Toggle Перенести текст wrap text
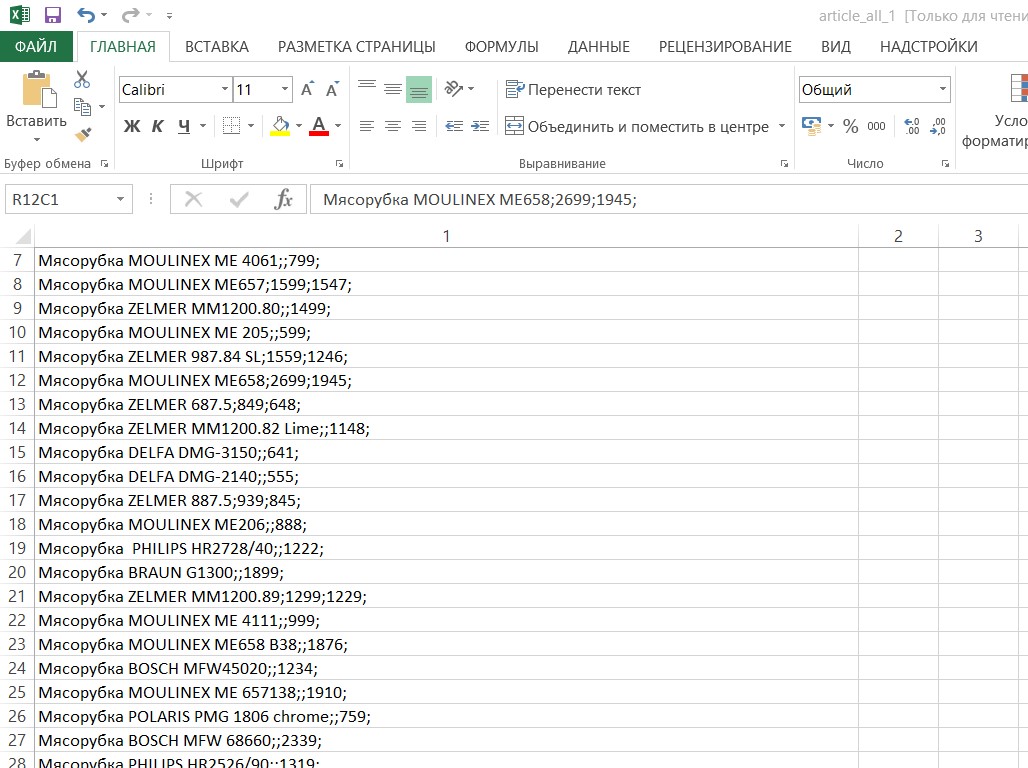1028x768 pixels. click(x=573, y=89)
